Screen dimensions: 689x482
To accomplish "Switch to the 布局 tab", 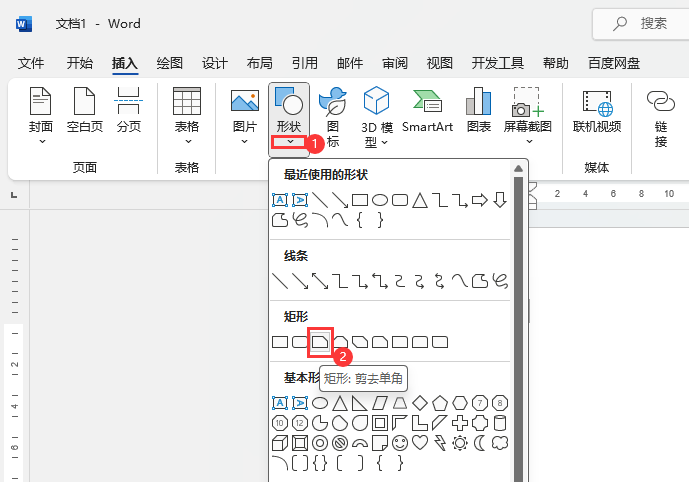I will (259, 63).
